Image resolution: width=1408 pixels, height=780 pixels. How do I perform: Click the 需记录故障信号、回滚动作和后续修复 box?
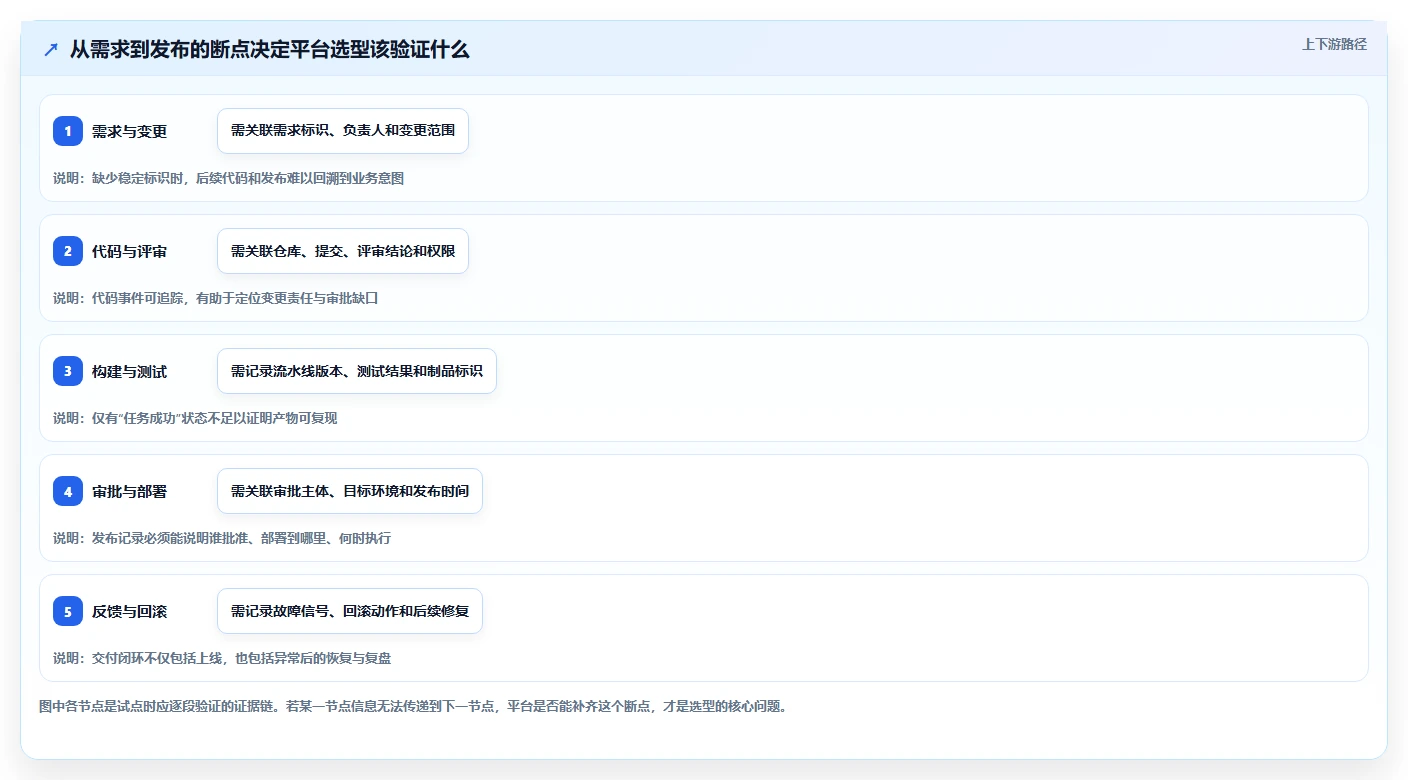(350, 611)
